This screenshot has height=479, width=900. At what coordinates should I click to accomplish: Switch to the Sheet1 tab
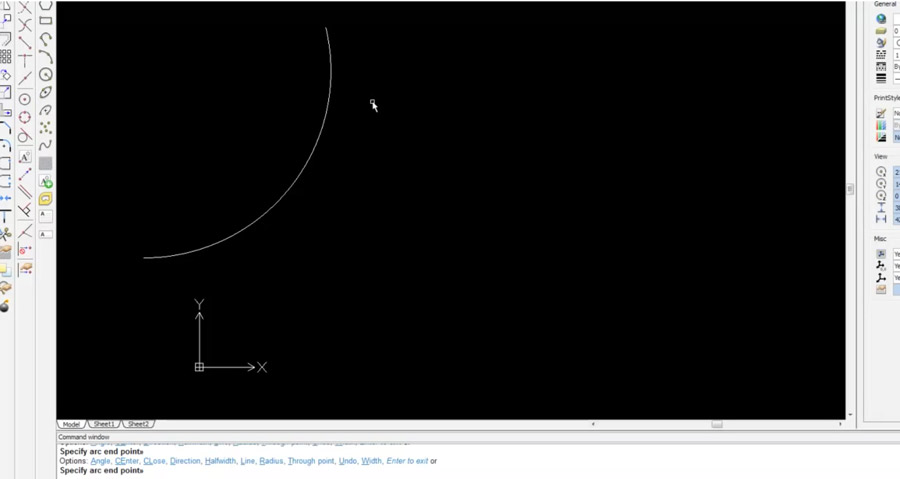(x=104, y=425)
